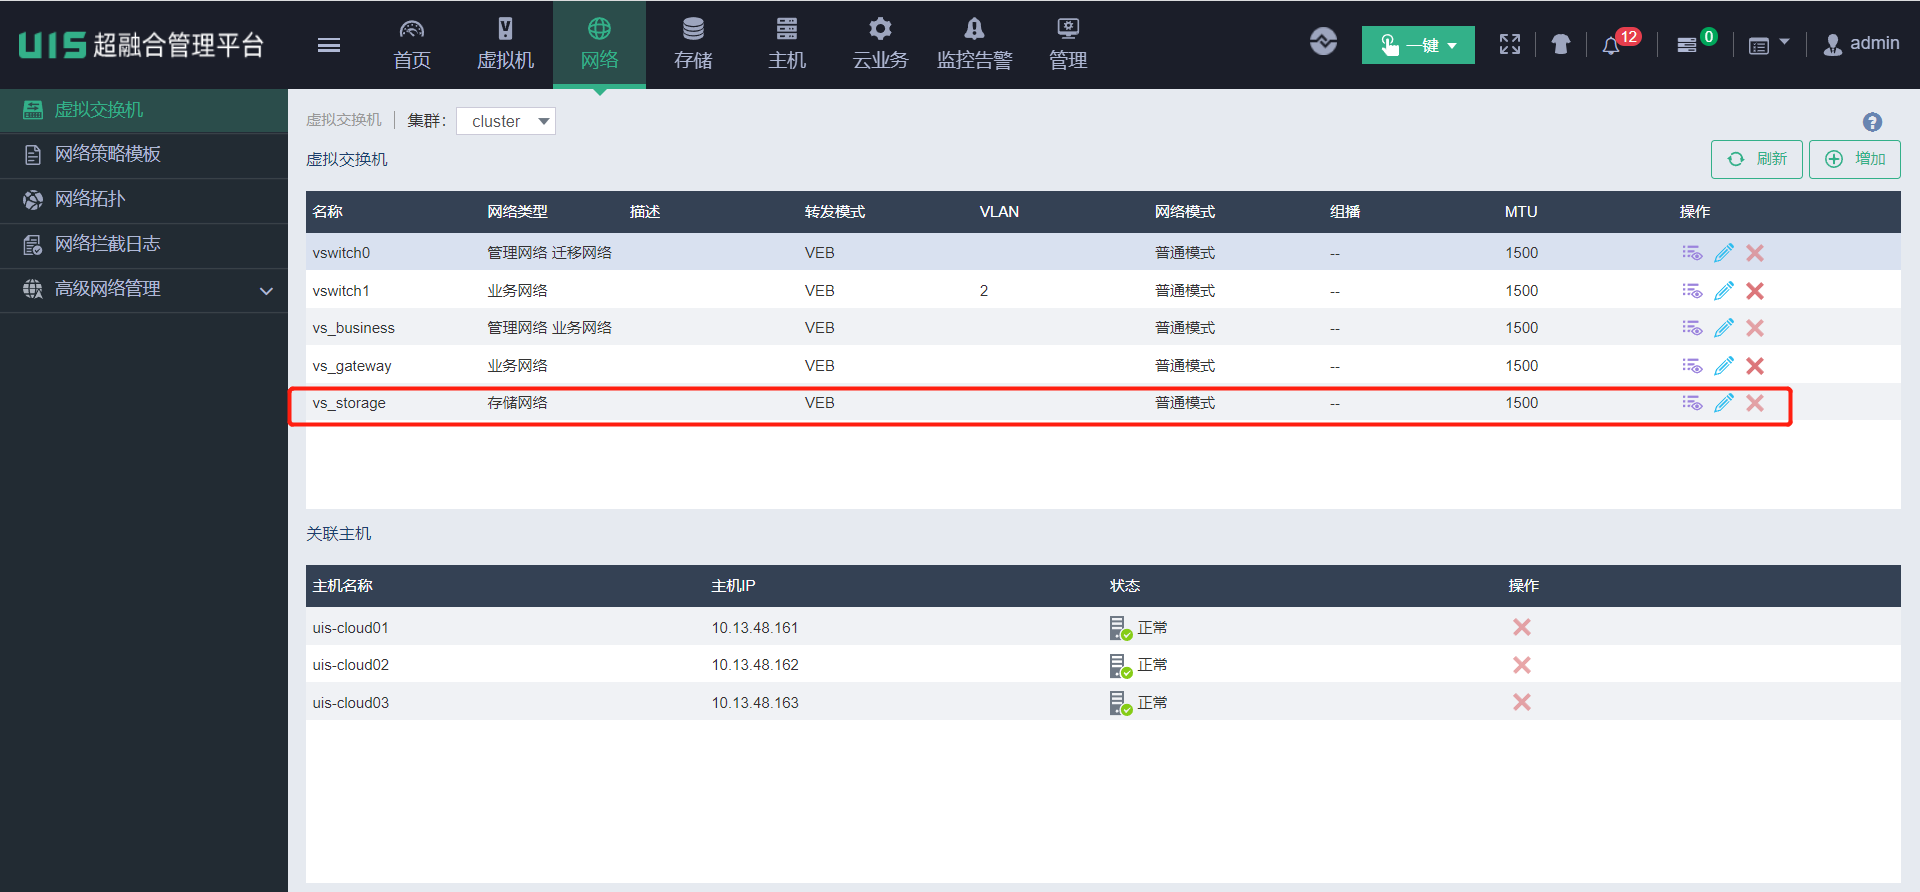Viewport: 1920px width, 892px height.
Task: Open the admin user menu
Action: click(x=1861, y=44)
